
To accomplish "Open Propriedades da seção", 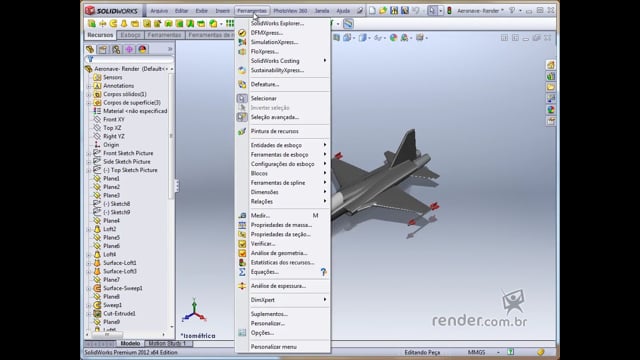I will click(282, 234).
